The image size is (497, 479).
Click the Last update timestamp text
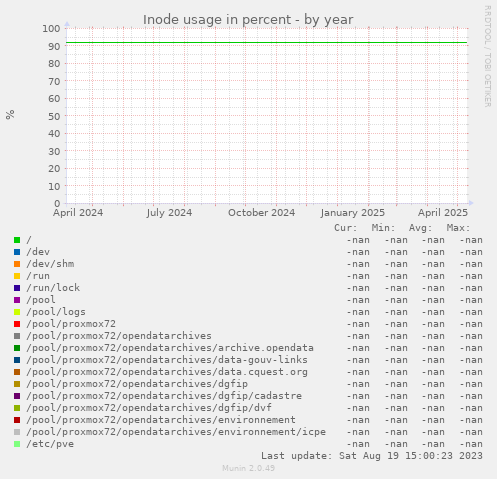[x=372, y=456]
